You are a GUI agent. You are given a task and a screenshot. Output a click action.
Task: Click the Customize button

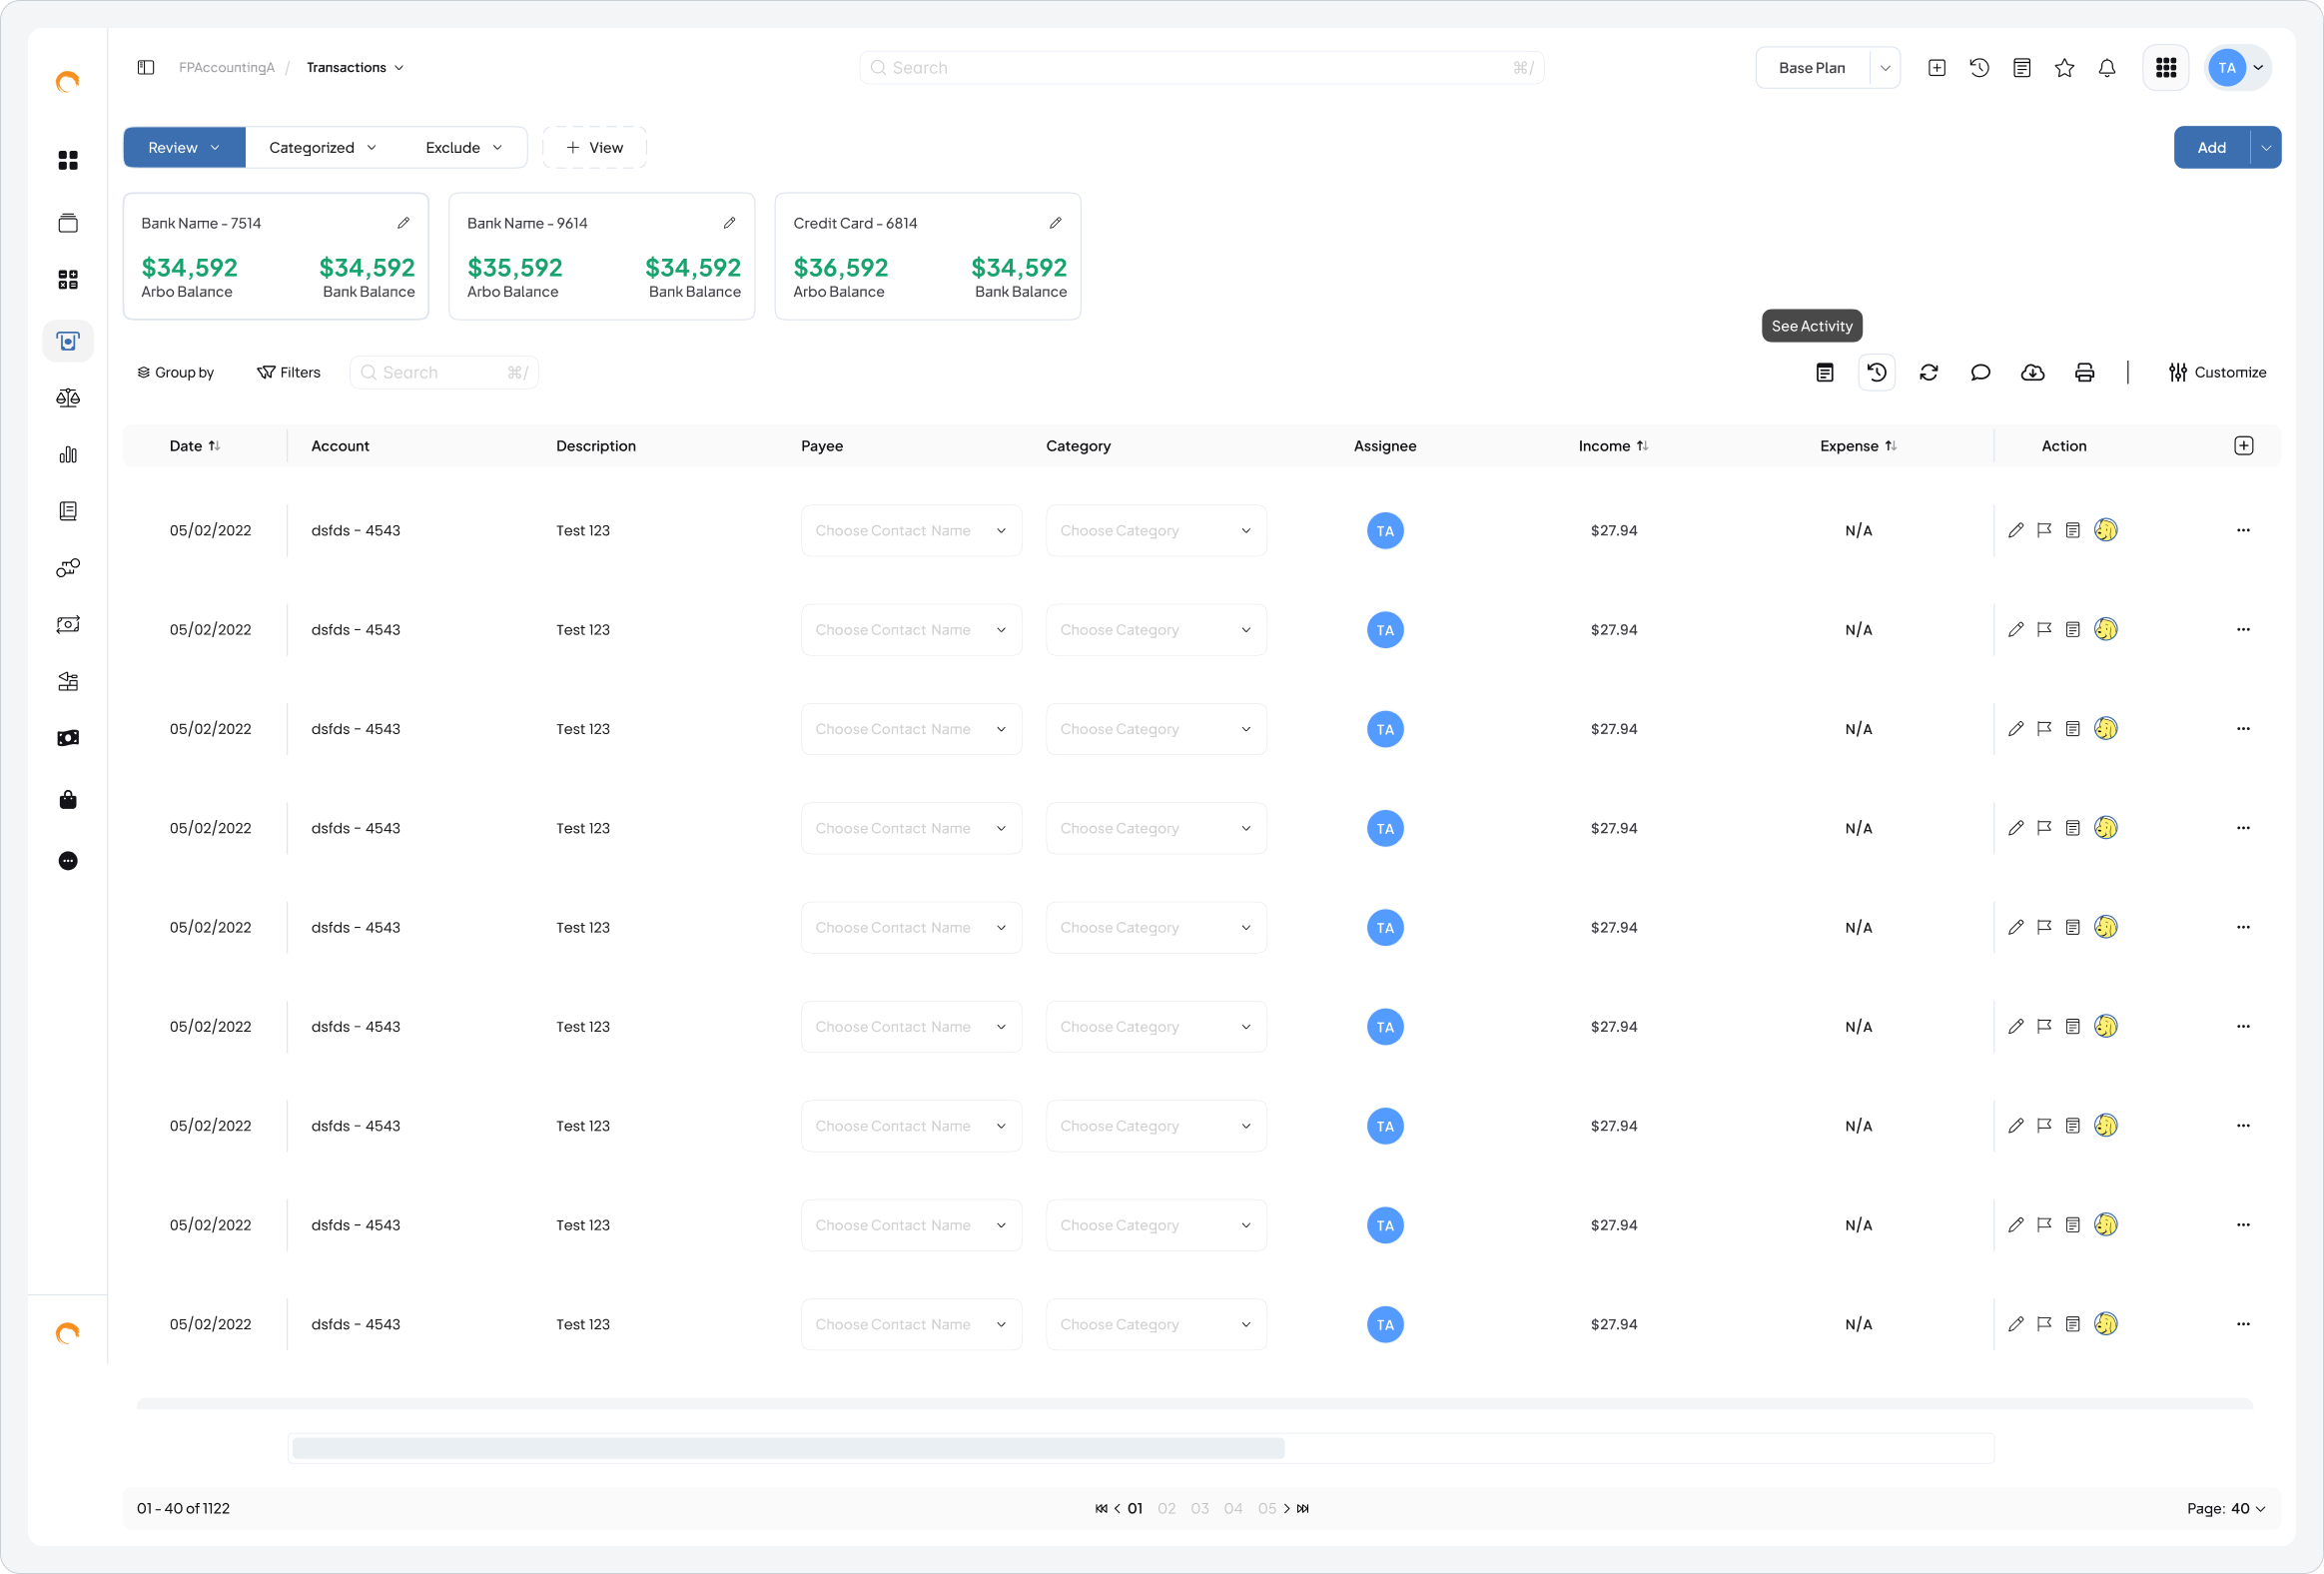(x=2217, y=372)
